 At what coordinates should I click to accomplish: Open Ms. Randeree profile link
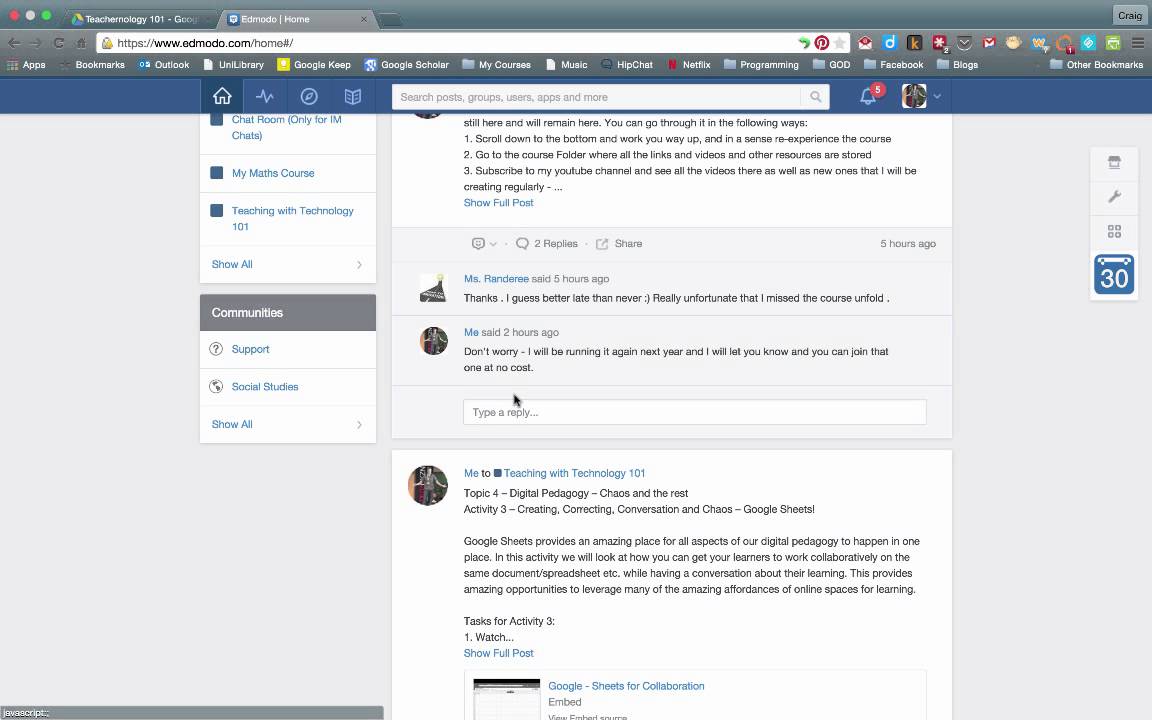[x=496, y=279]
